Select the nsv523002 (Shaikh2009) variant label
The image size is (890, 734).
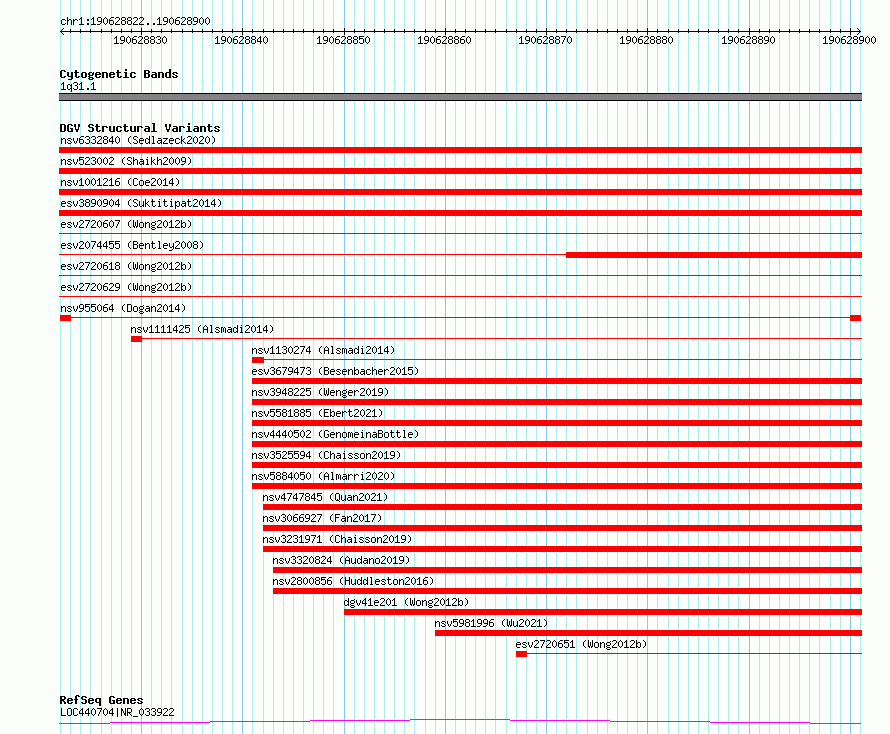[126, 161]
